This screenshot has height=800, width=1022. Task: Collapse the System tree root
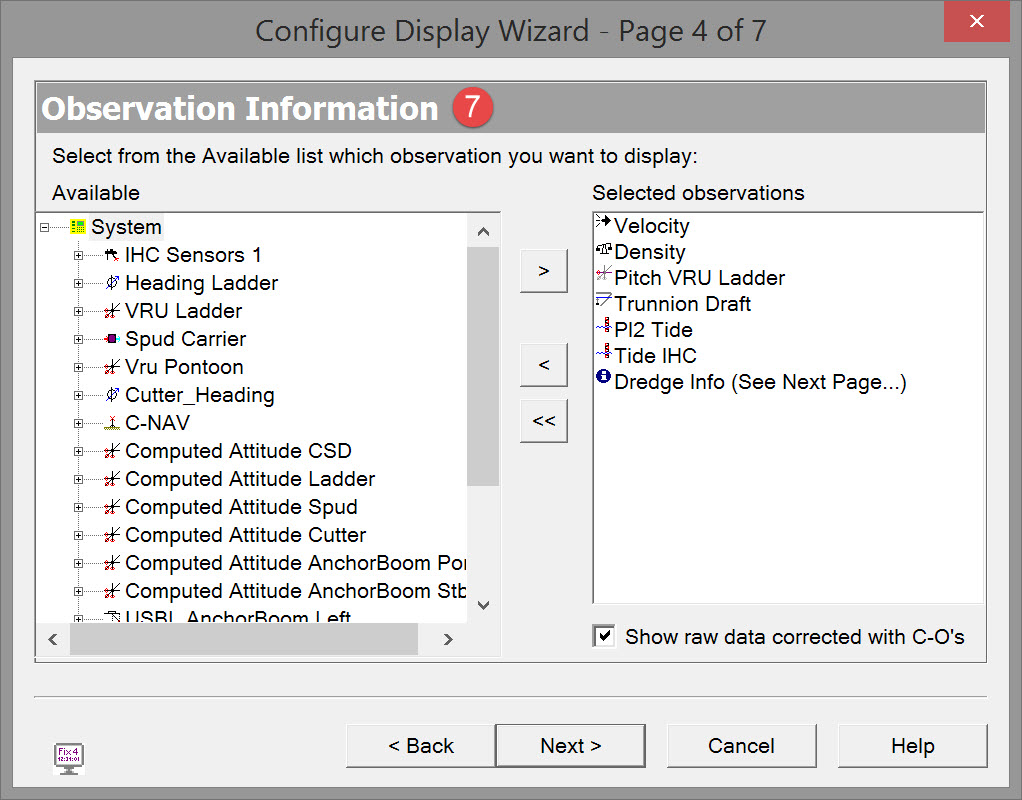point(45,228)
